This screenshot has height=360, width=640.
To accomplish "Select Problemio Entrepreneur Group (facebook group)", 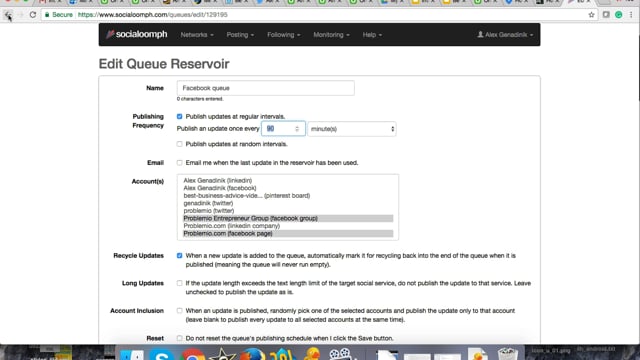I will (x=288, y=218).
